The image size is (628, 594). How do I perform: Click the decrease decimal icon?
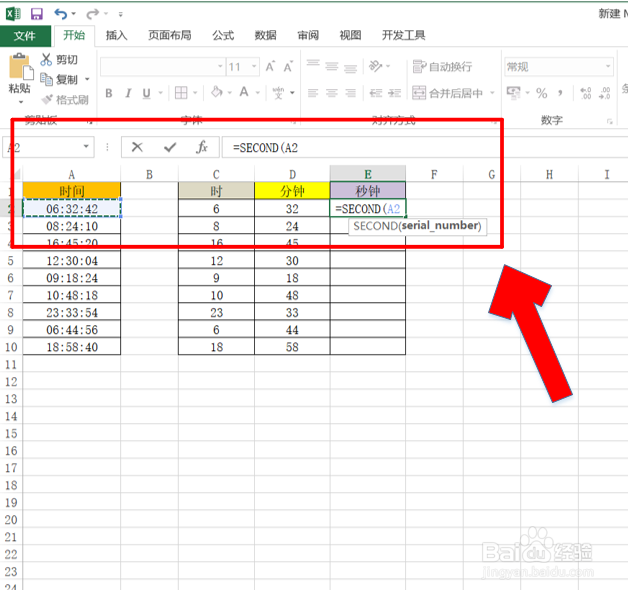pos(605,93)
